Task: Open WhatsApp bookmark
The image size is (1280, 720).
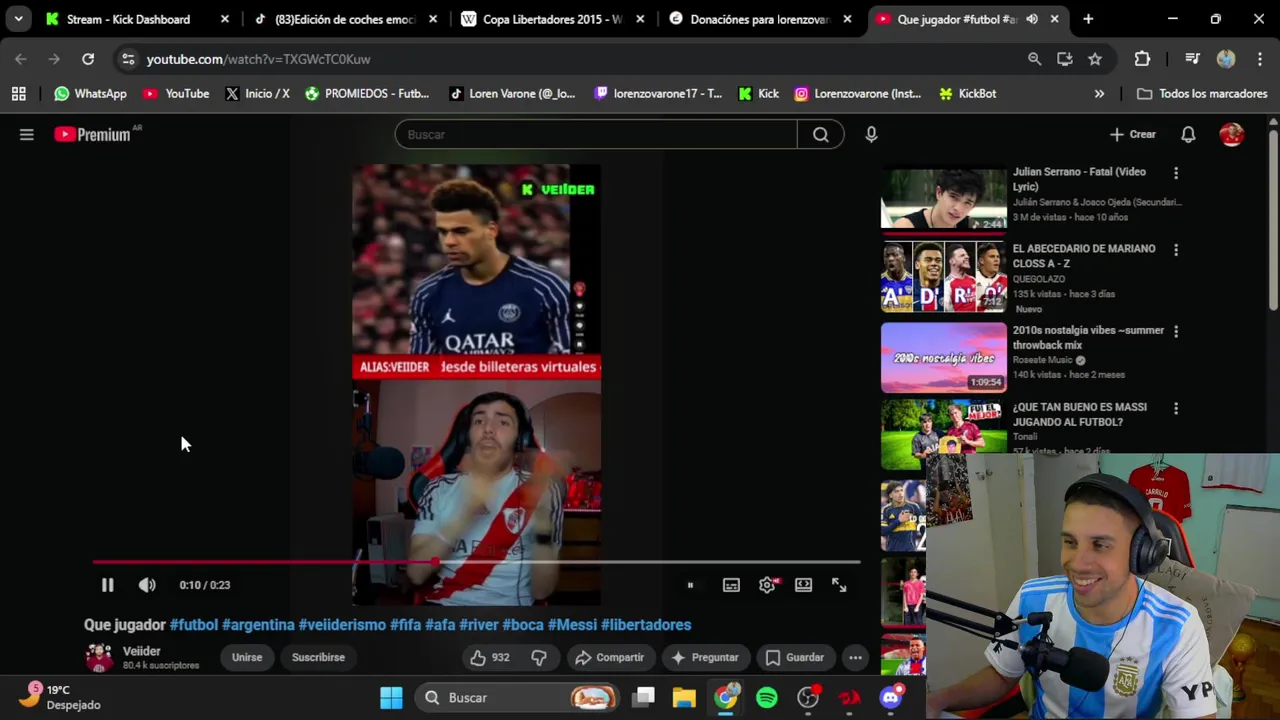Action: coord(90,94)
